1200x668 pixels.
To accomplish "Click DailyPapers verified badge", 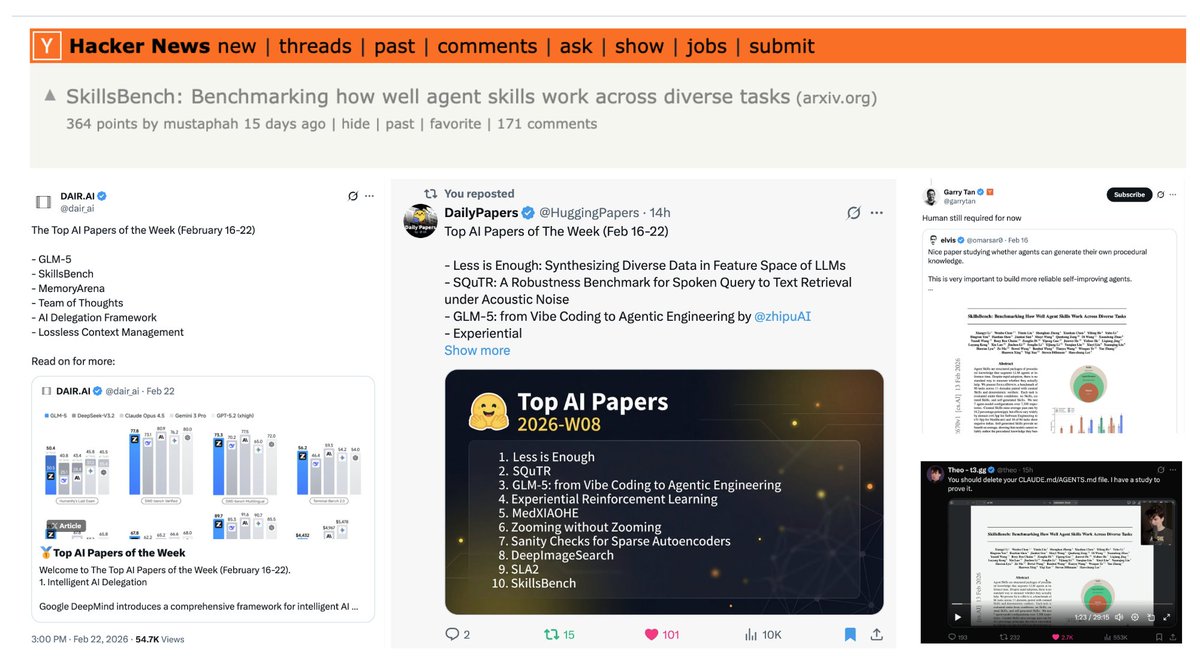I will click(526, 213).
